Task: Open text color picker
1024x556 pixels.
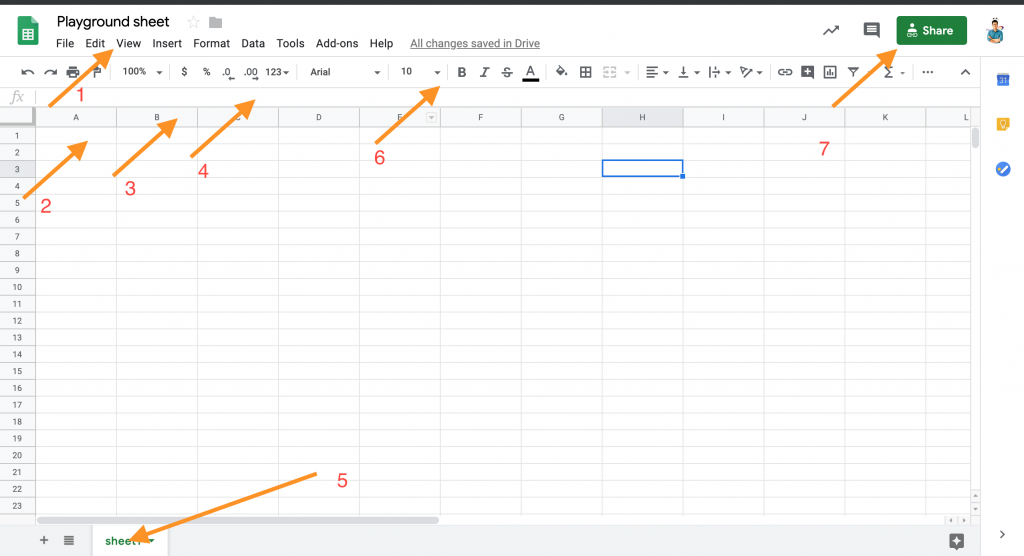Action: (x=530, y=73)
